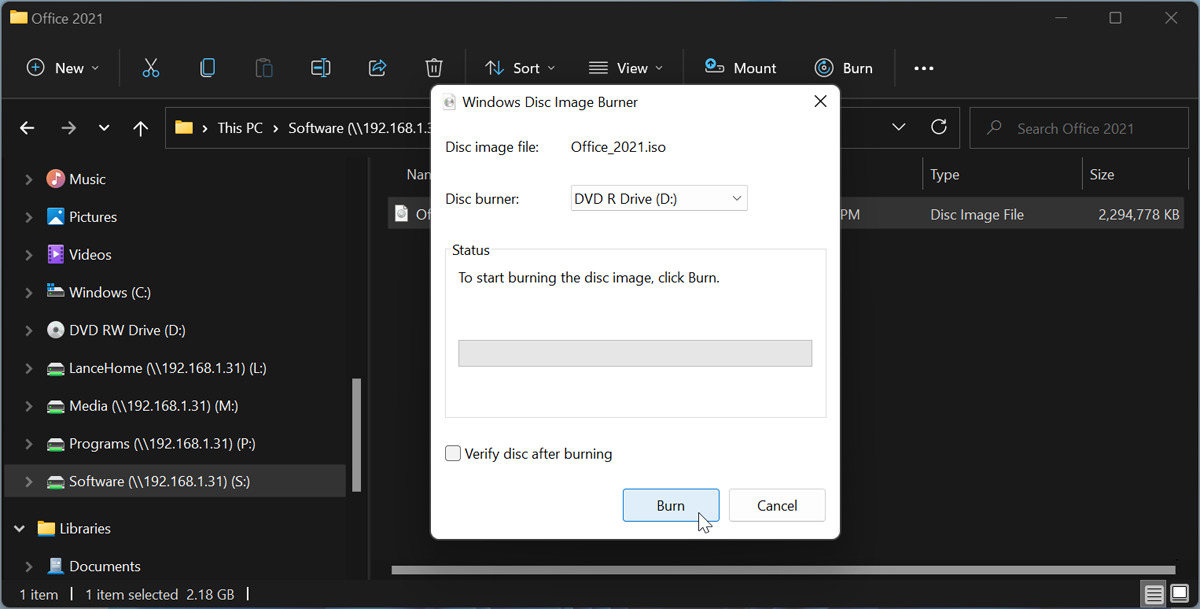Viewport: 1200px width, 609px height.
Task: Enable Verify disc after burning checkbox
Action: coord(453,454)
